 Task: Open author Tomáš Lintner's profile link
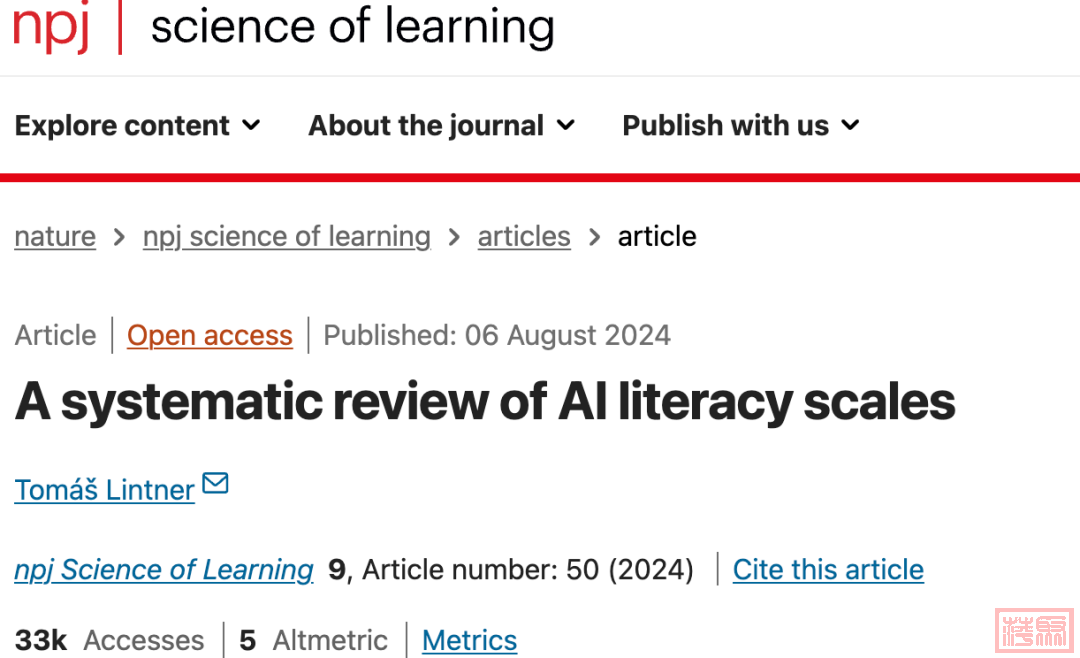(104, 490)
